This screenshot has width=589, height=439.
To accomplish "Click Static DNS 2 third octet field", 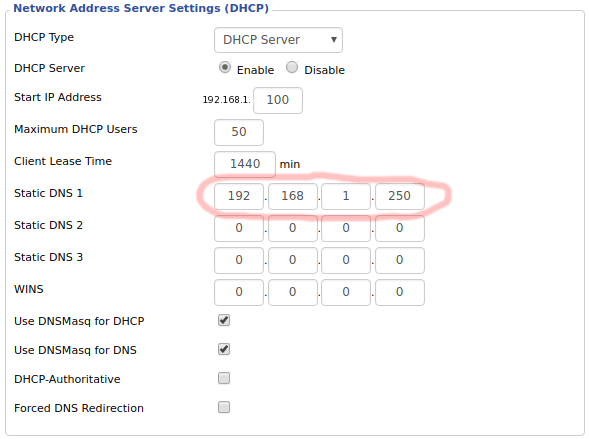I will pyautogui.click(x=346, y=228).
